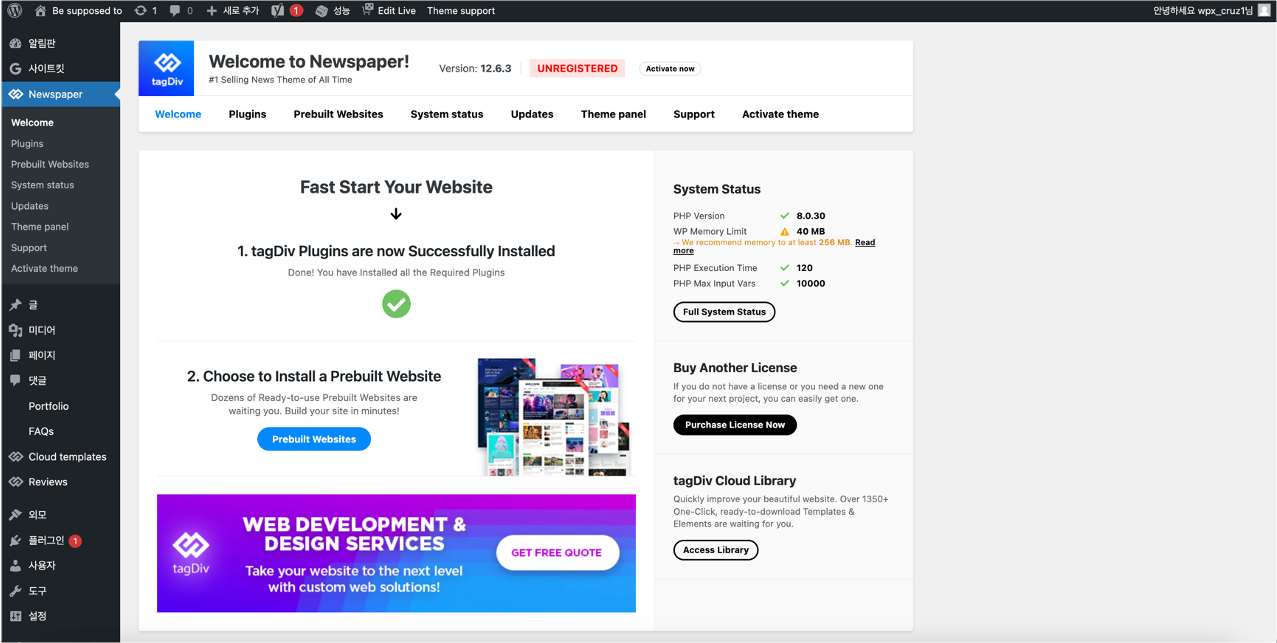Open 댓글 comments sidebar icon

point(15,381)
